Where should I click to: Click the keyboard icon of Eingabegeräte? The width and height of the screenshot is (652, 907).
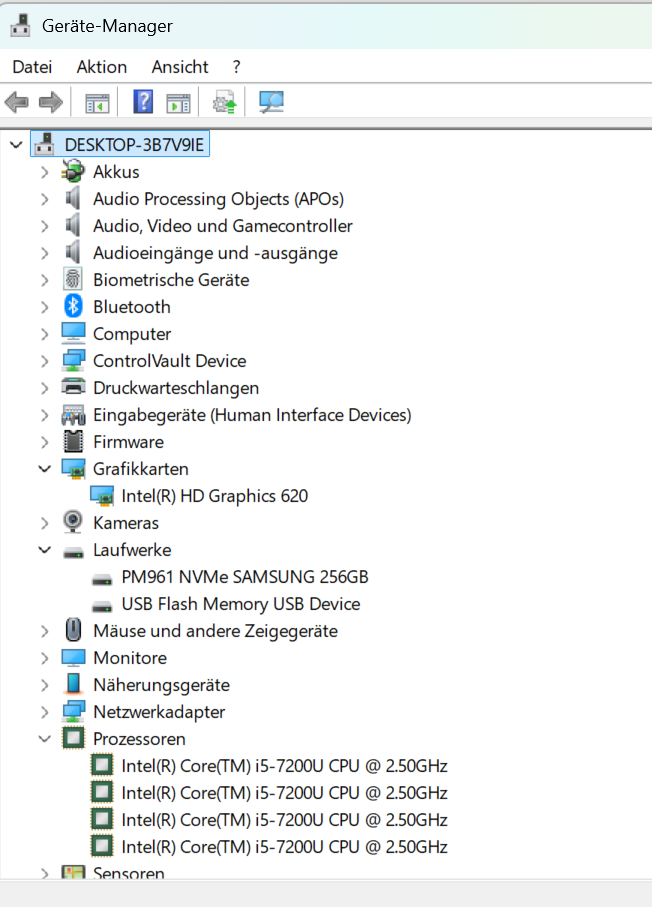click(x=73, y=415)
